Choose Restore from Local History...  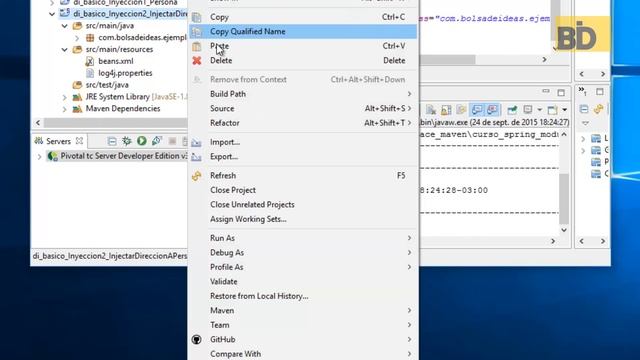pos(303,296)
